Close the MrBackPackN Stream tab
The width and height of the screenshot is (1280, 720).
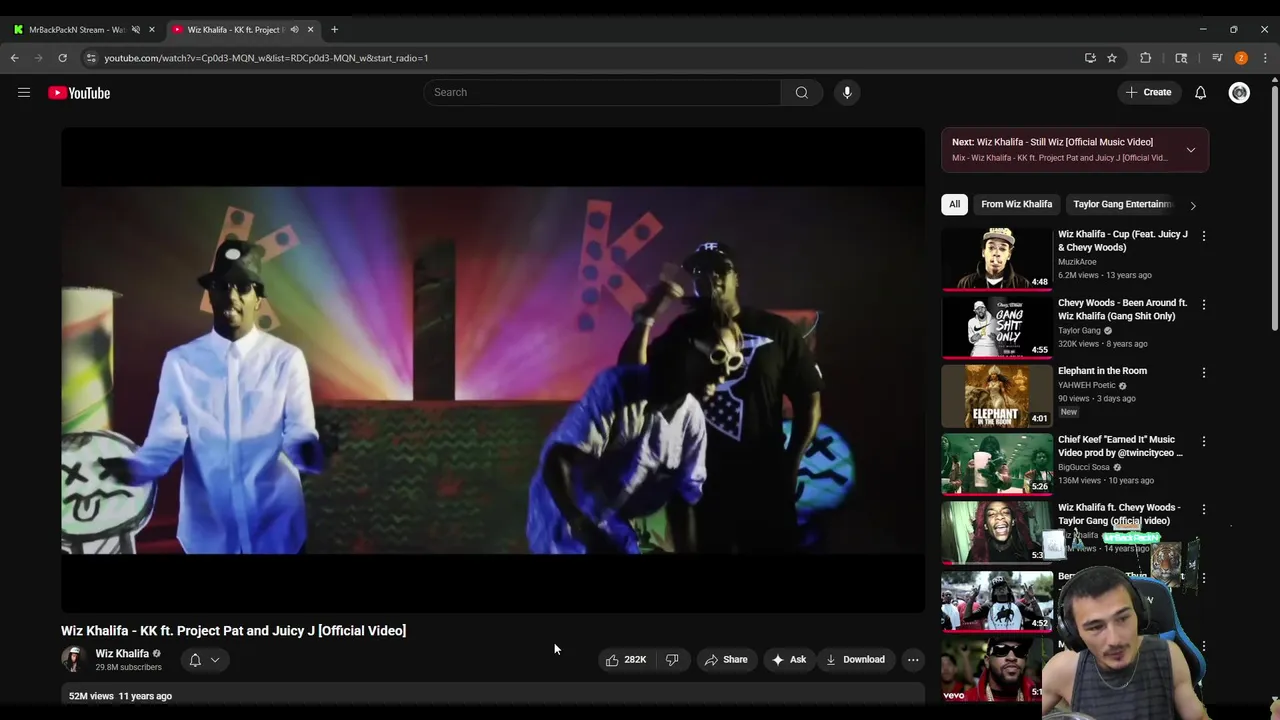point(152,30)
